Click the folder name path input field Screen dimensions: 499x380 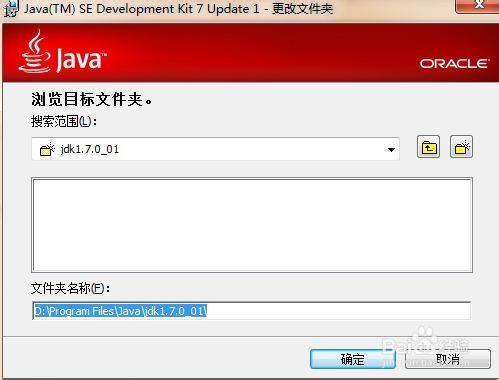[252, 311]
